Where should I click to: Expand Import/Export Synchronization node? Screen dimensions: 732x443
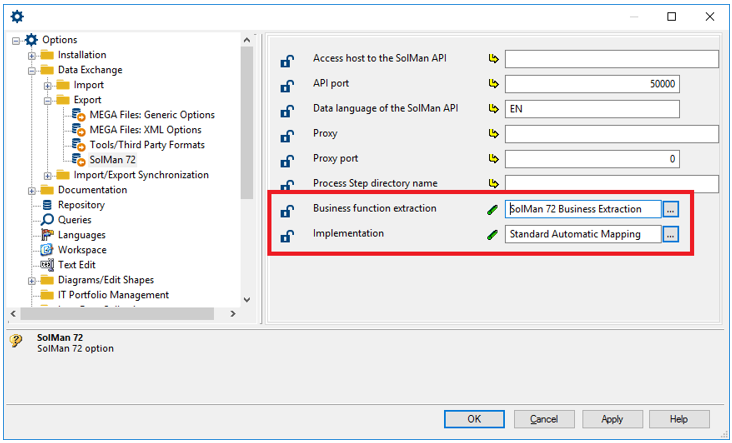(47, 175)
